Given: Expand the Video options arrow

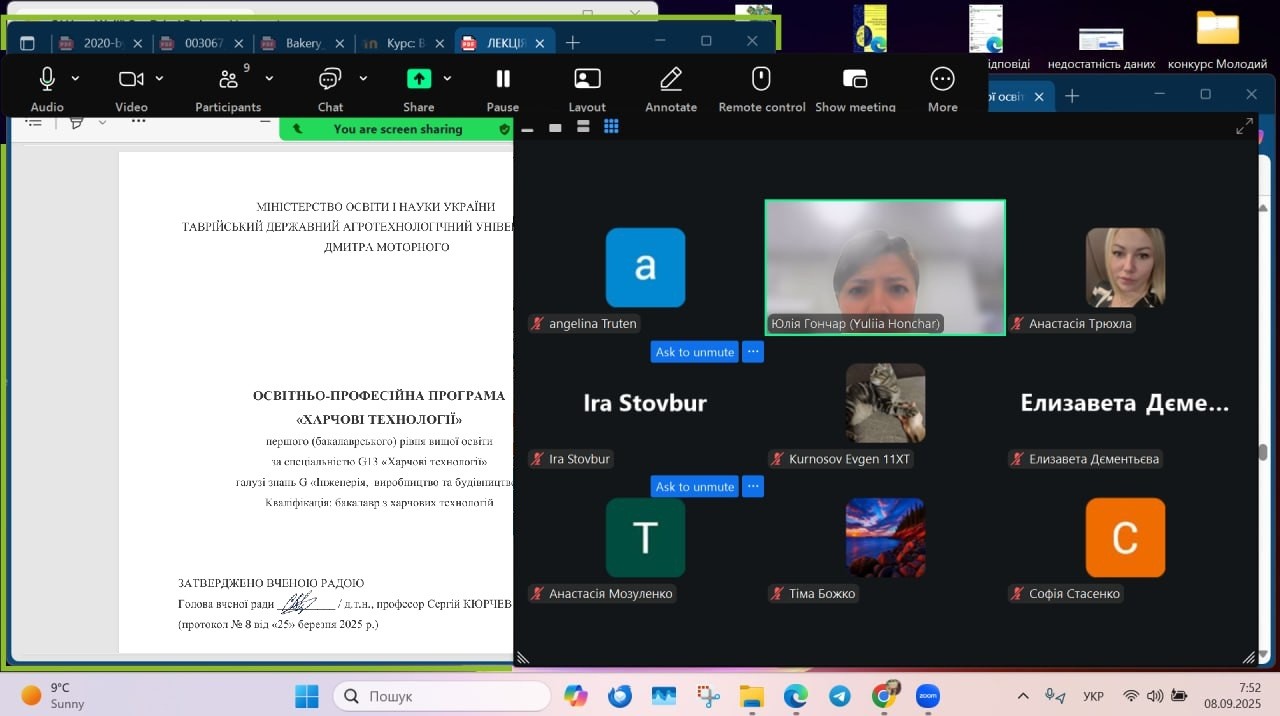Looking at the screenshot, I should tap(159, 79).
